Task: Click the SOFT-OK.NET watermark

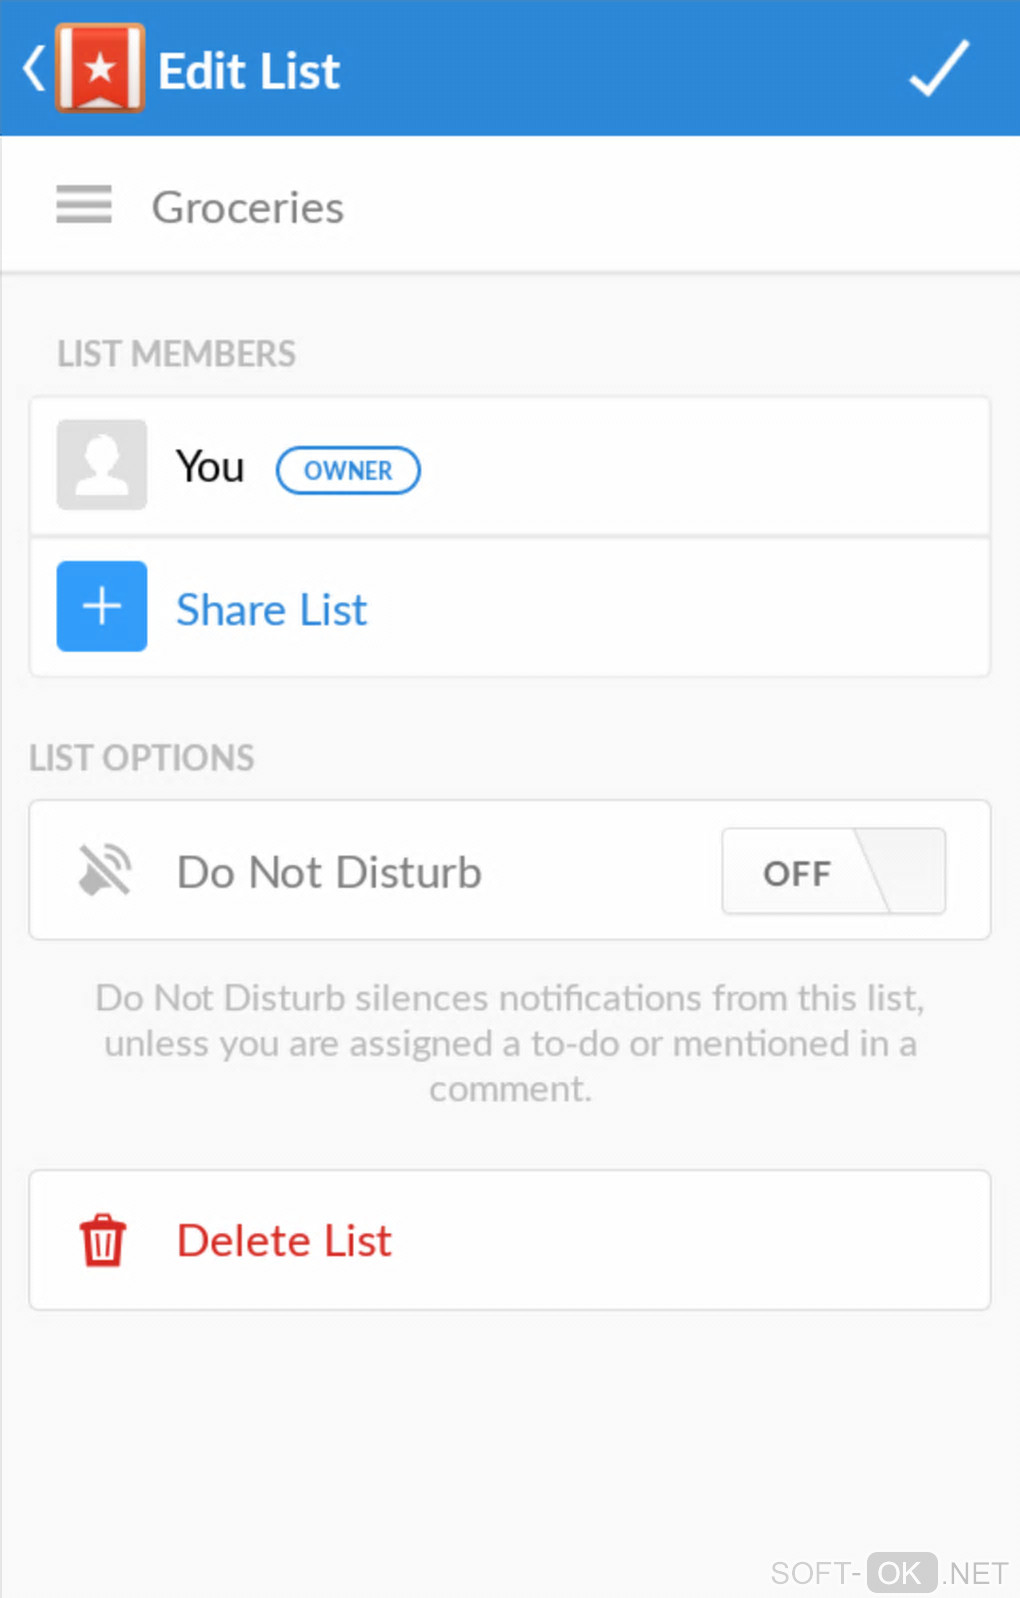Action: coord(889,1573)
